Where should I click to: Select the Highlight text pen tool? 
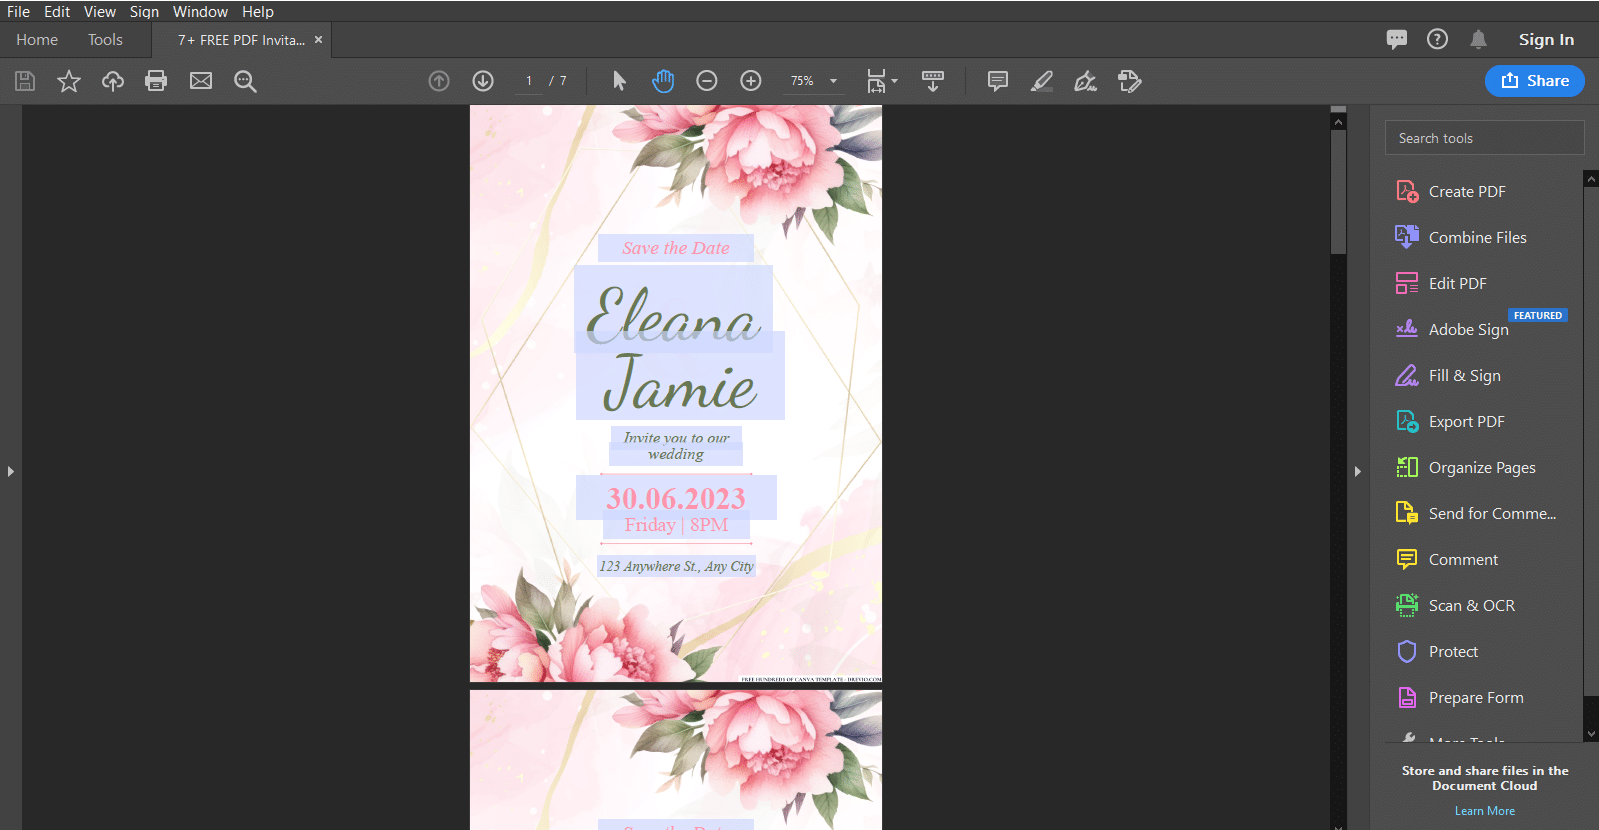coord(1041,81)
